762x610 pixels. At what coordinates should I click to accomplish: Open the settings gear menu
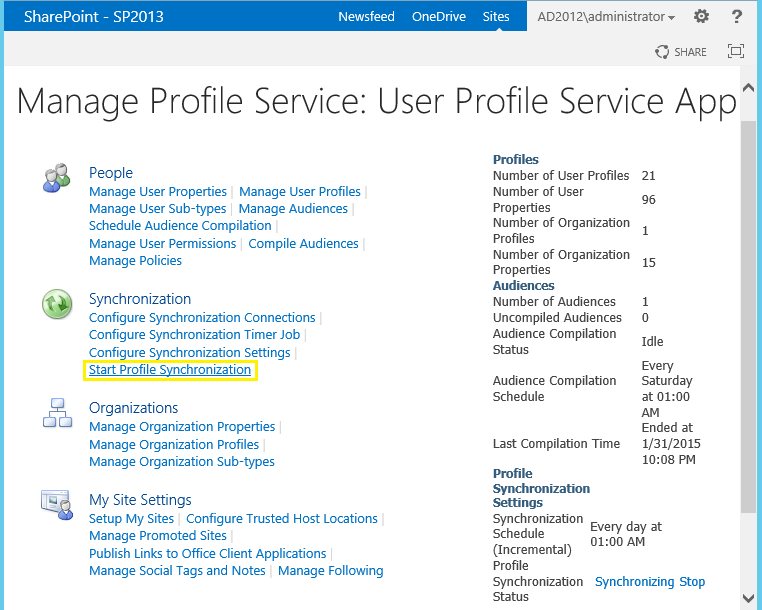(701, 17)
